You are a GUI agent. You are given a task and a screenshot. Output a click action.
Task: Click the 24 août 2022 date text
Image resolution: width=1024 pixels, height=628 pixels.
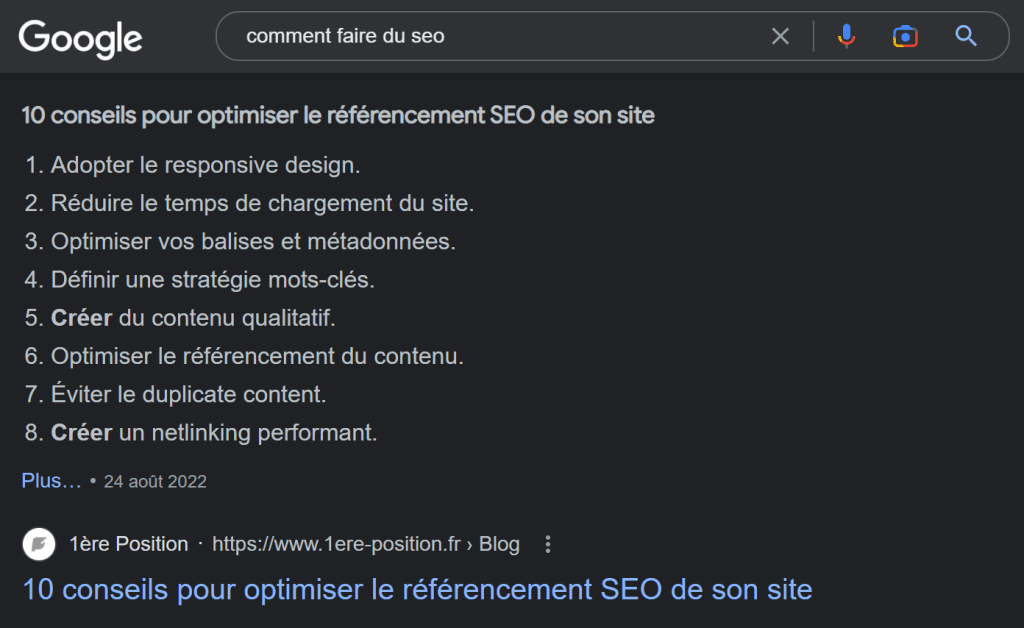pos(155,481)
